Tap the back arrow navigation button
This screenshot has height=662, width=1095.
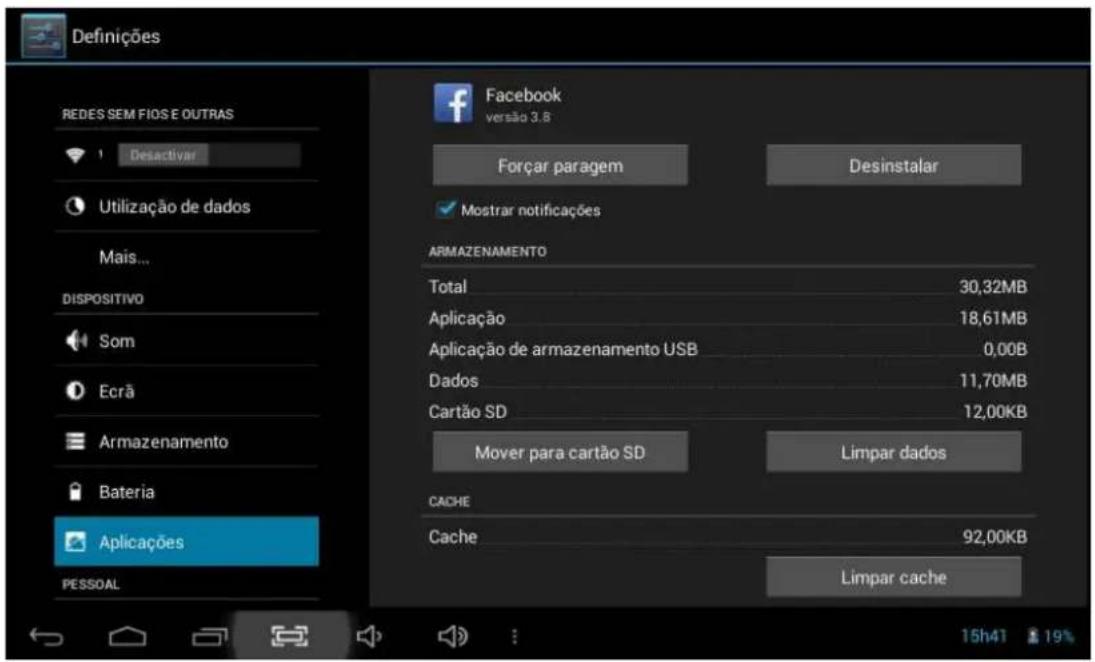[46, 636]
